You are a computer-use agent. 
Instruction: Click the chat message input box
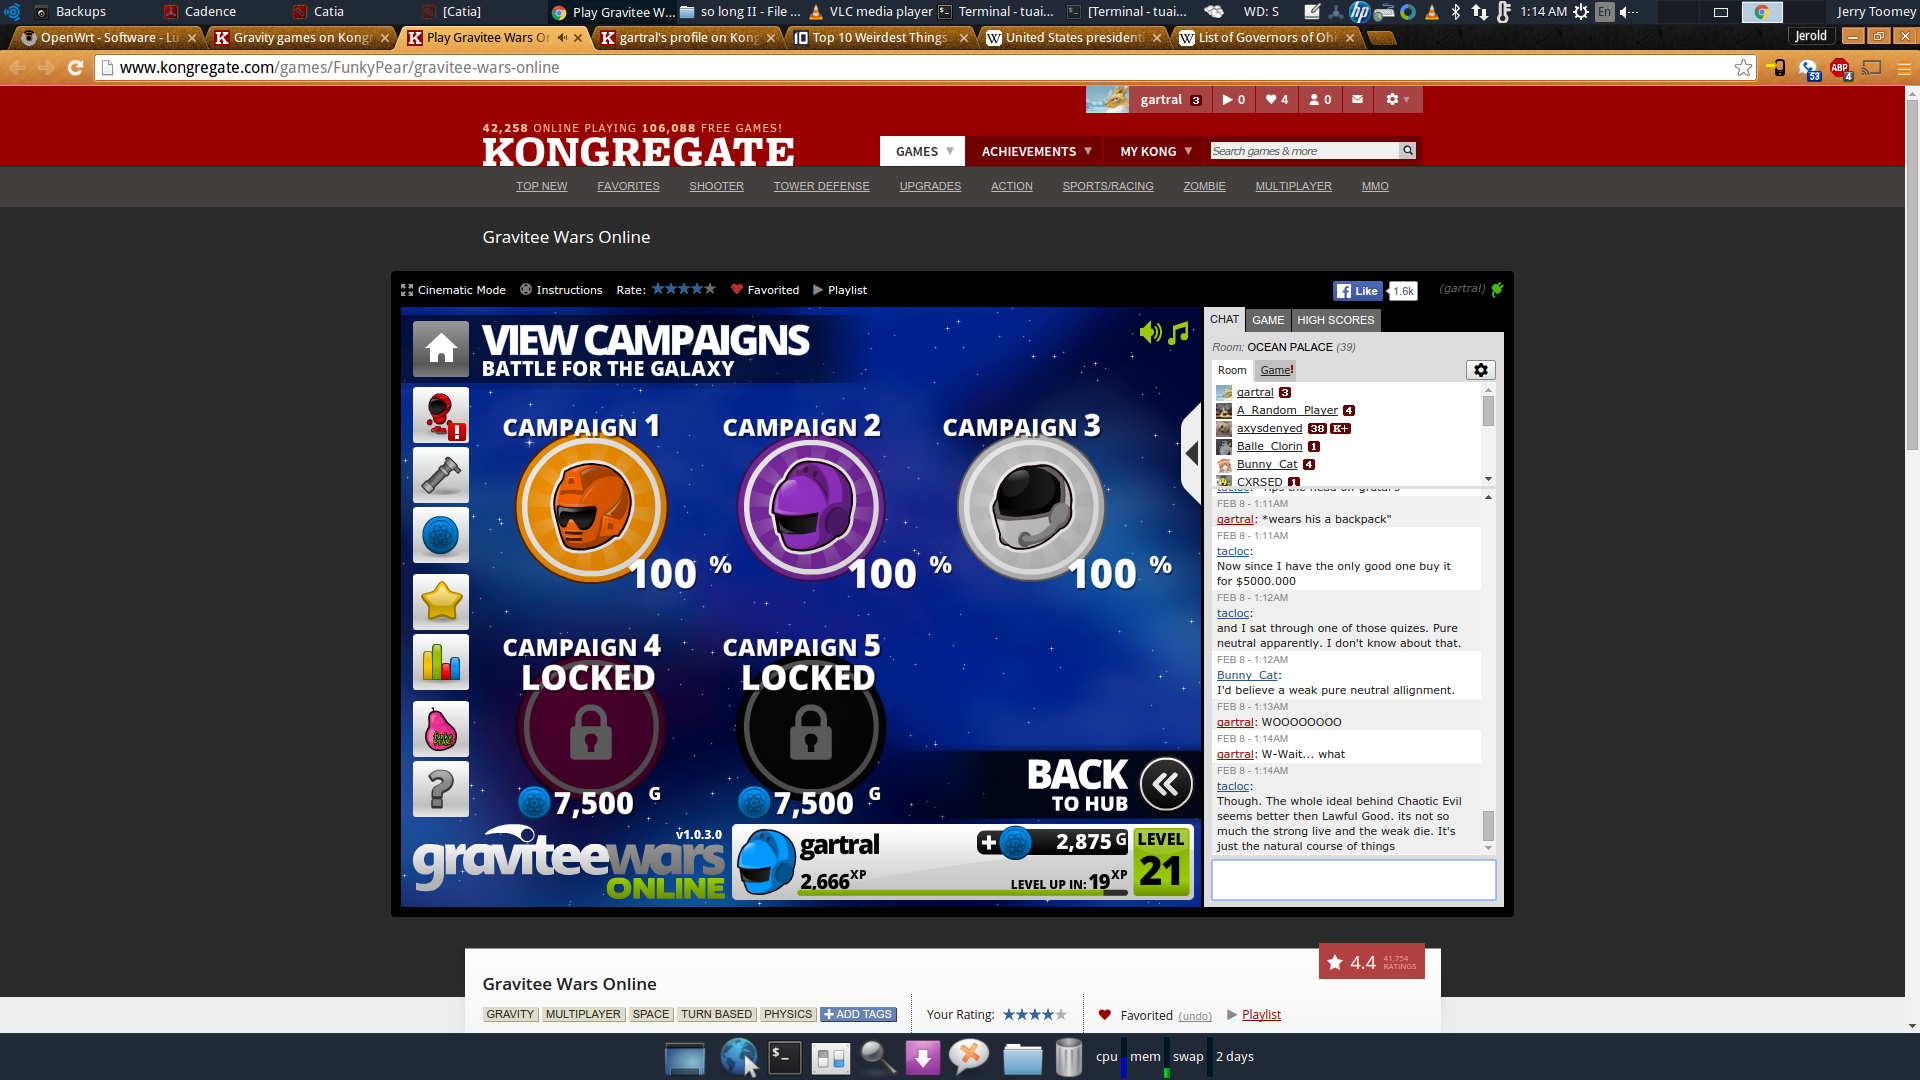click(x=1353, y=880)
